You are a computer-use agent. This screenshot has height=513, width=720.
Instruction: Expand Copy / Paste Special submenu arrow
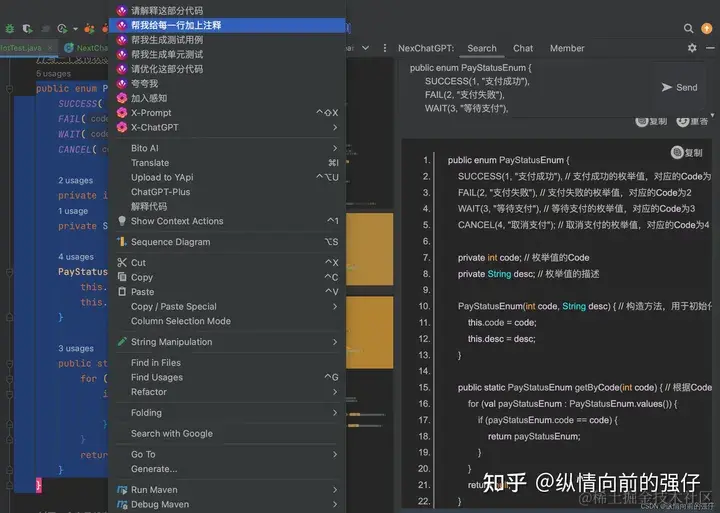335,306
